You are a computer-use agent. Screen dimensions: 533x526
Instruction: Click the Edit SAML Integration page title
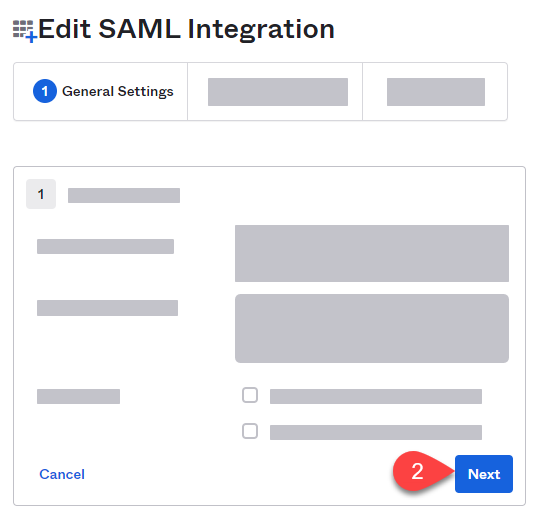(187, 30)
